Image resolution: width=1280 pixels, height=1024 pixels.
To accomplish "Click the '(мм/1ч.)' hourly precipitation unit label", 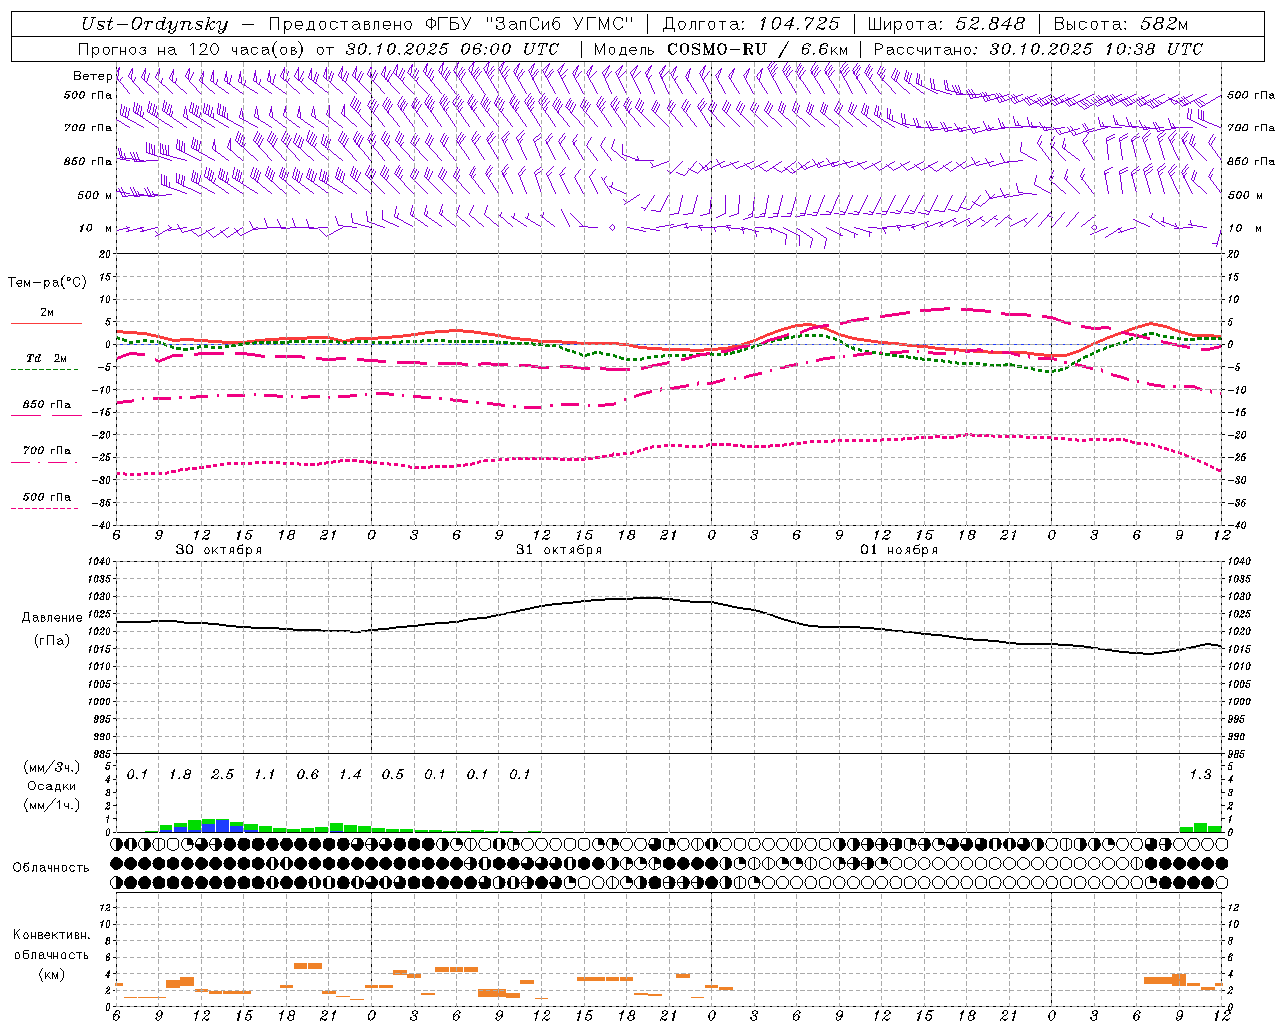I will click(51, 805).
